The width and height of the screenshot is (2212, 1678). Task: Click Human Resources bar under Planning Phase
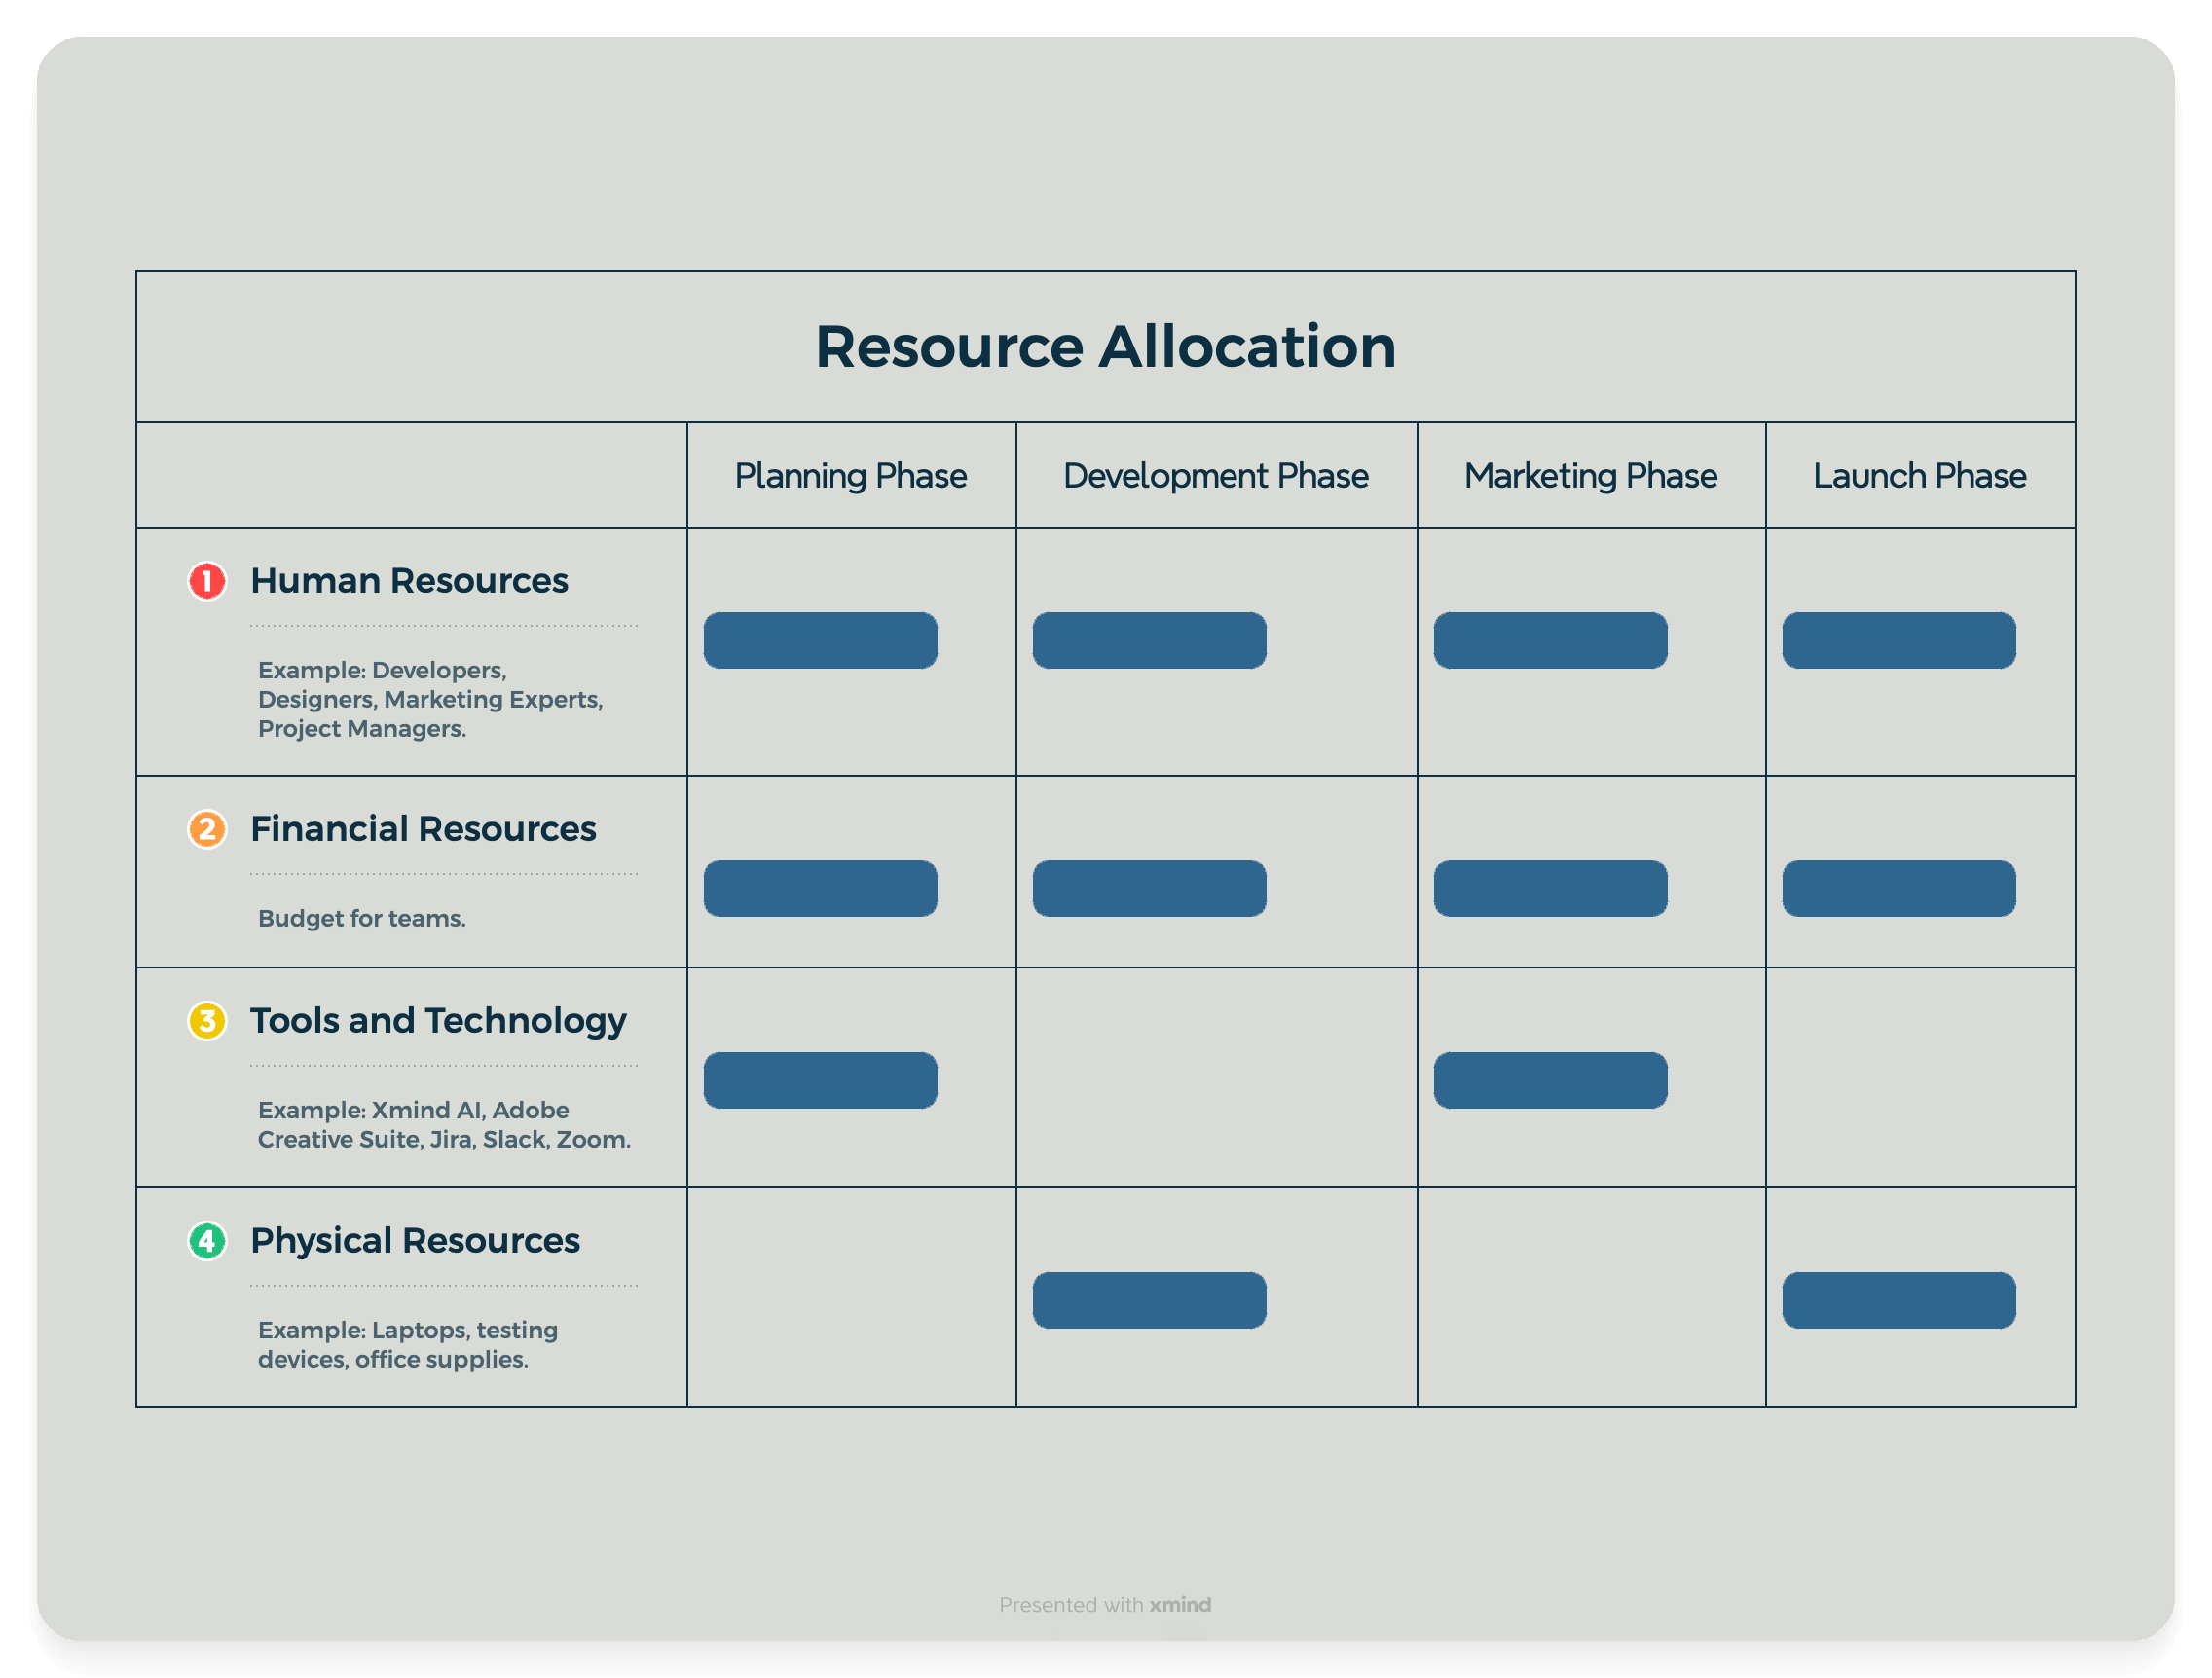tap(820, 640)
